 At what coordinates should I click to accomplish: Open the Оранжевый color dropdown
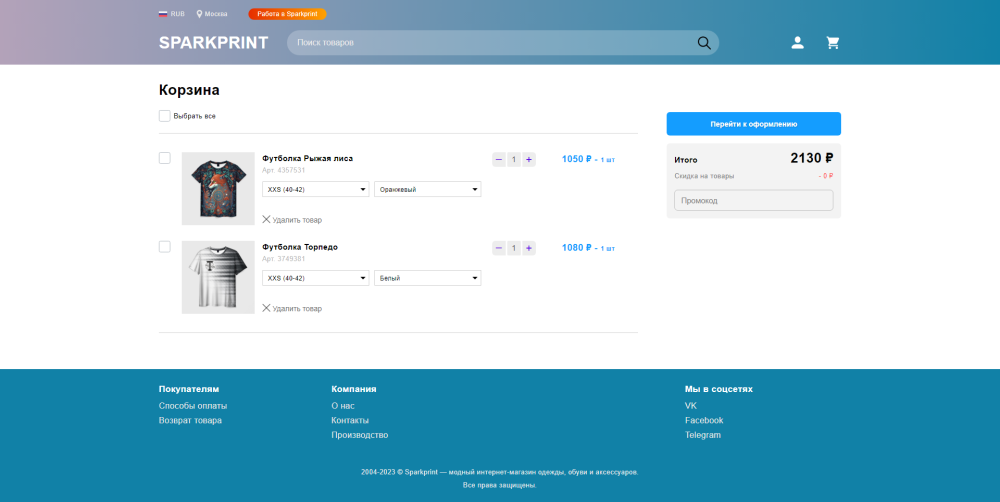[427, 189]
